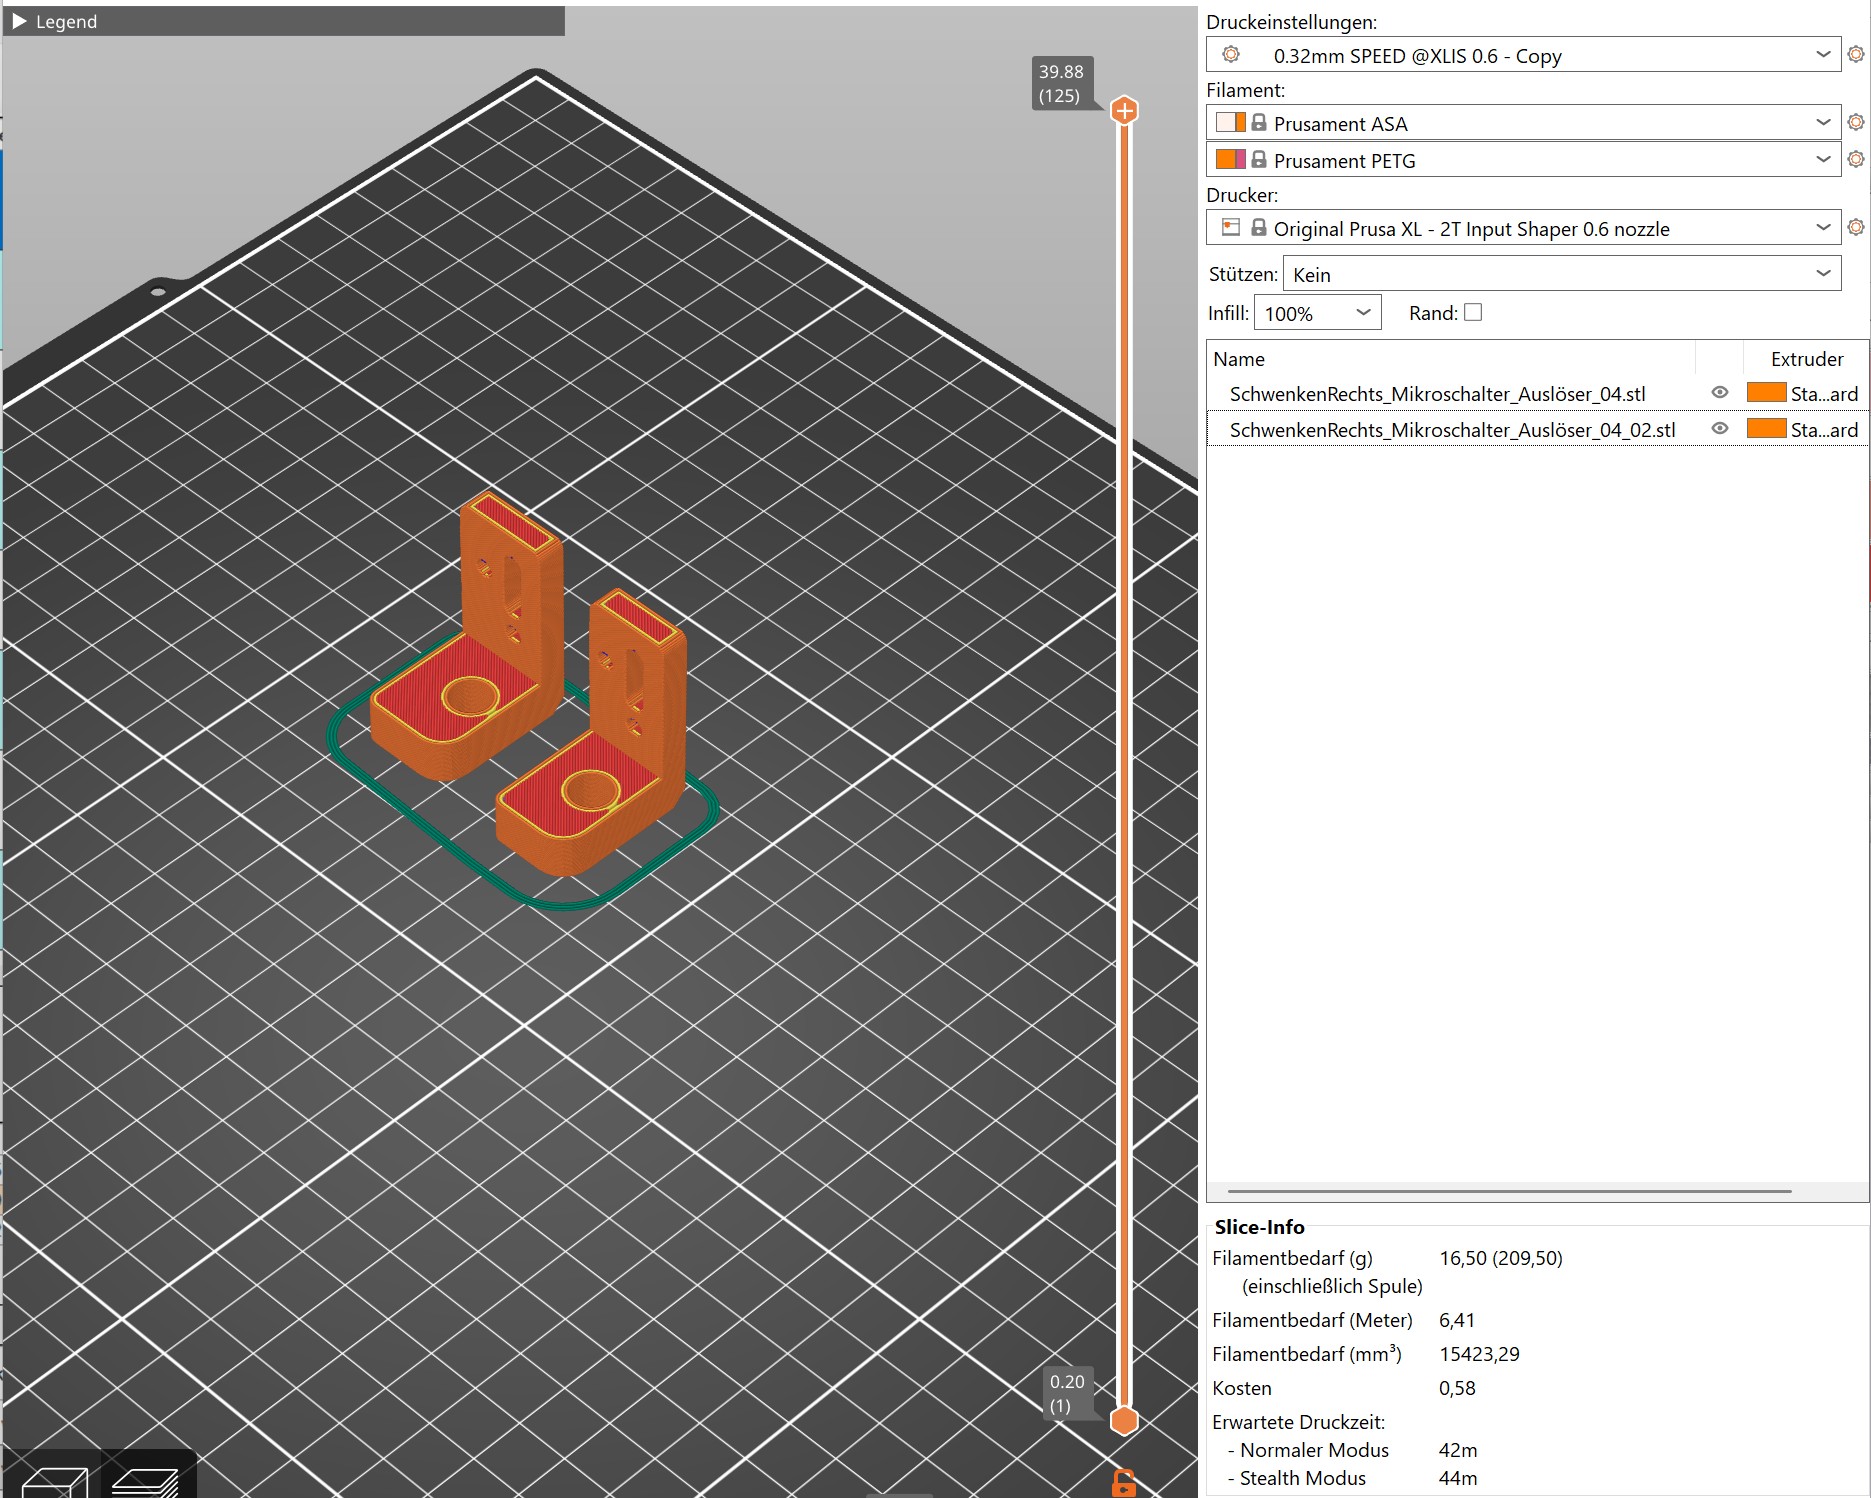Click extruder color swatch for Auslöser_04_02.stl
Viewport: 1871px width, 1498px height.
click(x=1766, y=429)
